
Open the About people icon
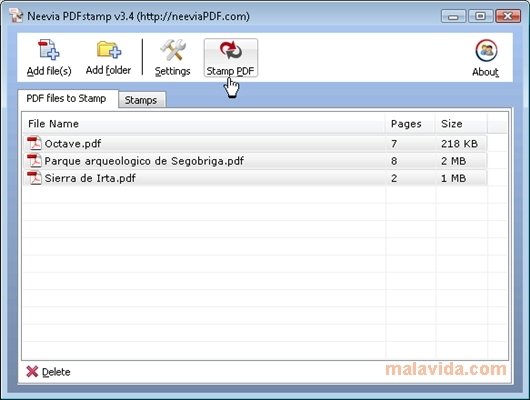(x=486, y=51)
